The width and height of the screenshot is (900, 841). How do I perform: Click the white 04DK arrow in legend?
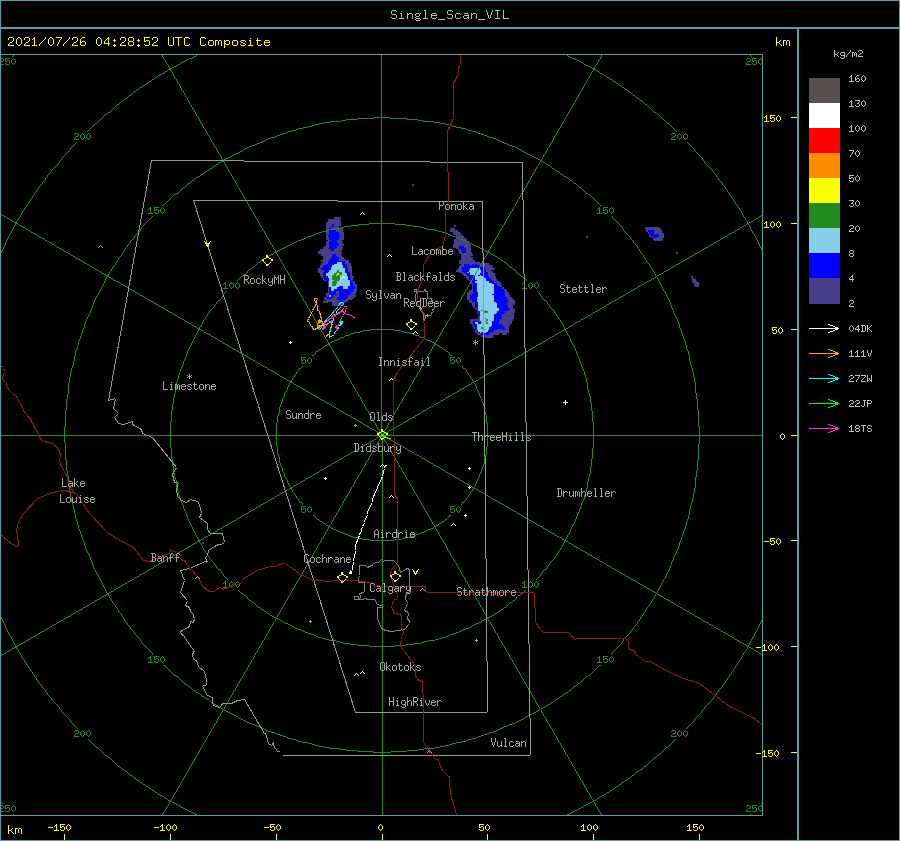tap(824, 328)
